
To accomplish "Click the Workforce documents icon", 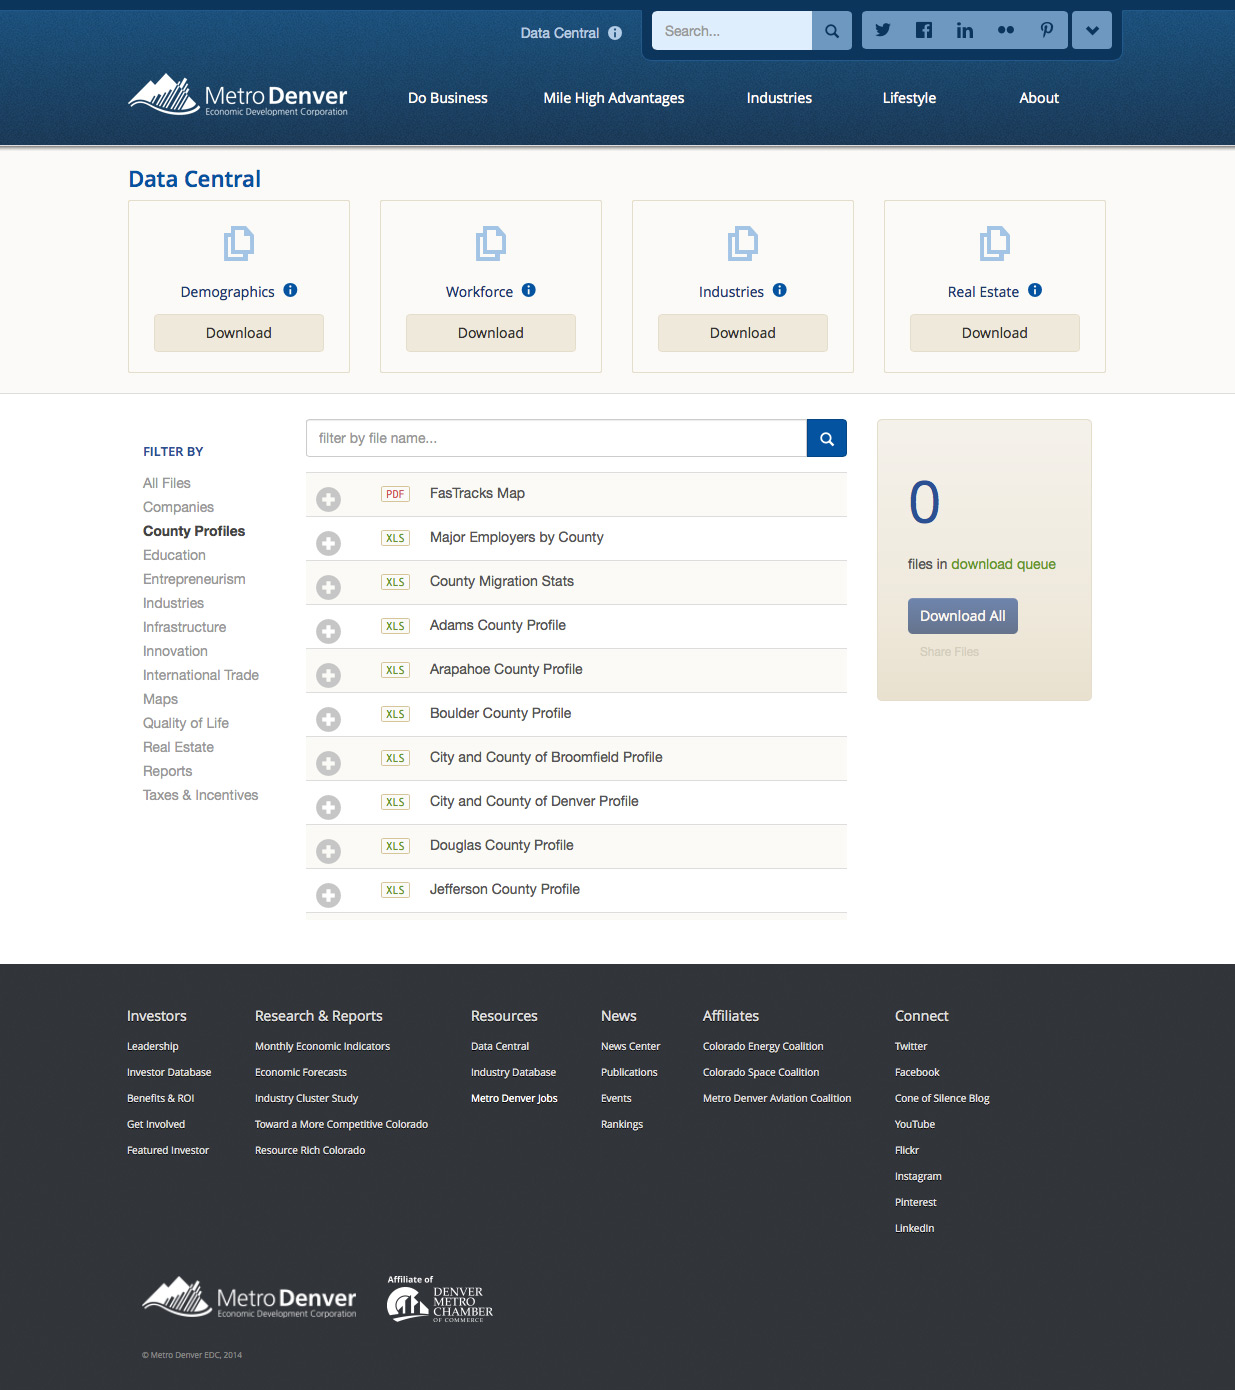I will point(491,243).
